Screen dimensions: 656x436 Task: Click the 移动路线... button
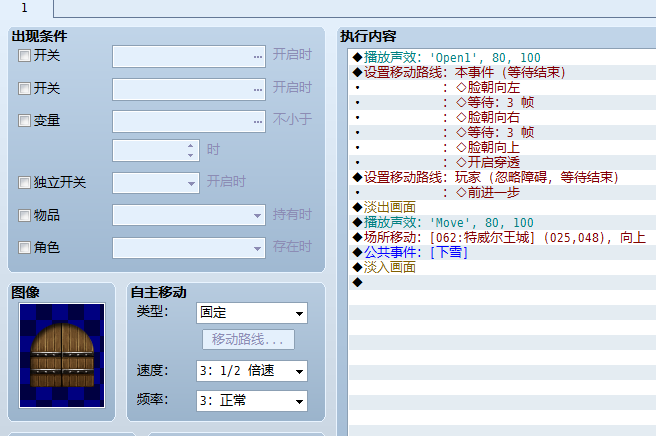[248, 339]
